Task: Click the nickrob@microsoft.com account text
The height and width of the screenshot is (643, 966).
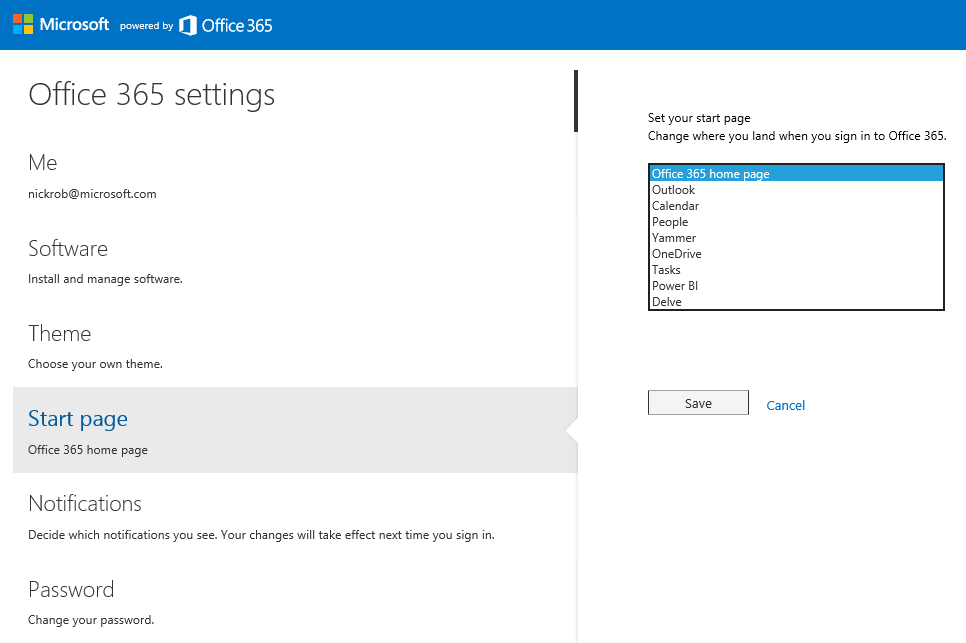Action: [92, 193]
